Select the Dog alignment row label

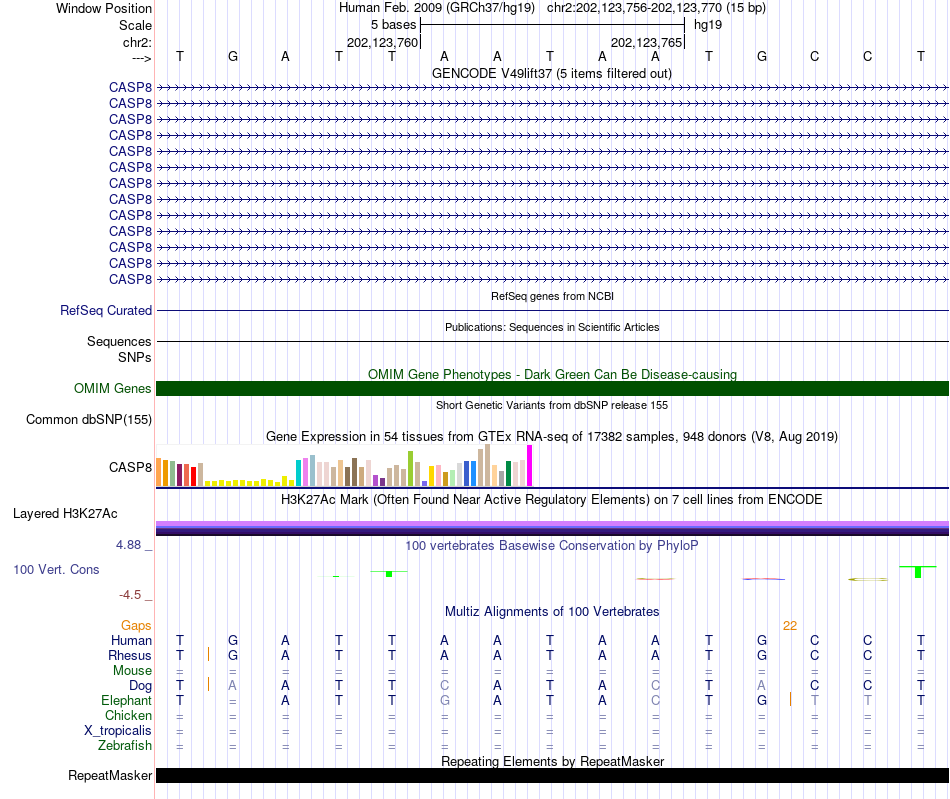click(x=141, y=685)
